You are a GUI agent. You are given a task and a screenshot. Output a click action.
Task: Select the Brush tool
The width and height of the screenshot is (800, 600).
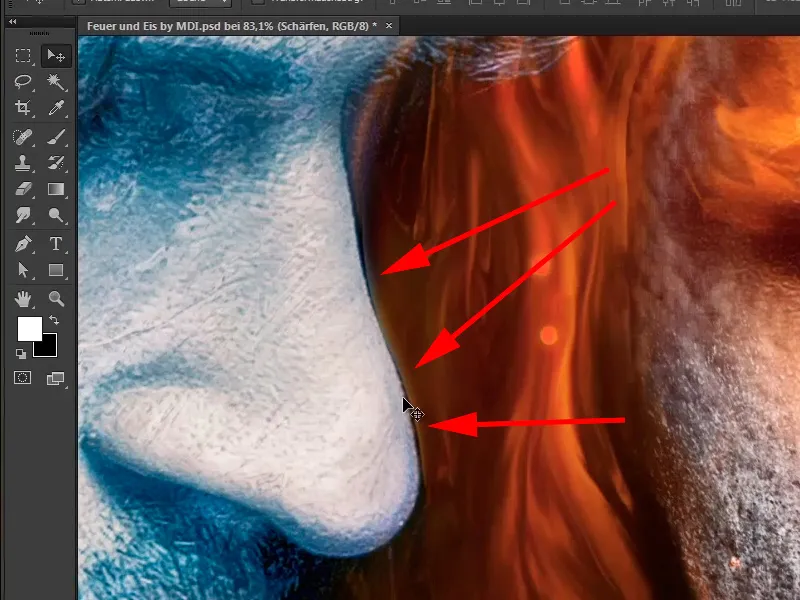[x=56, y=137]
